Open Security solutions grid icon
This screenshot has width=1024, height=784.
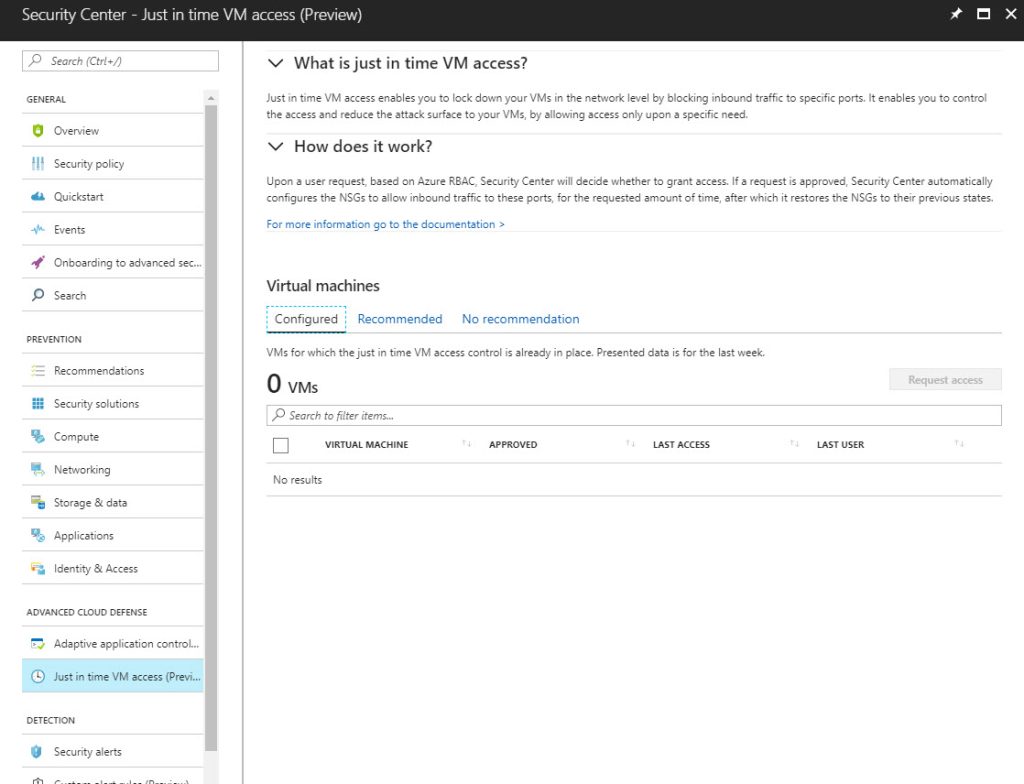(38, 404)
